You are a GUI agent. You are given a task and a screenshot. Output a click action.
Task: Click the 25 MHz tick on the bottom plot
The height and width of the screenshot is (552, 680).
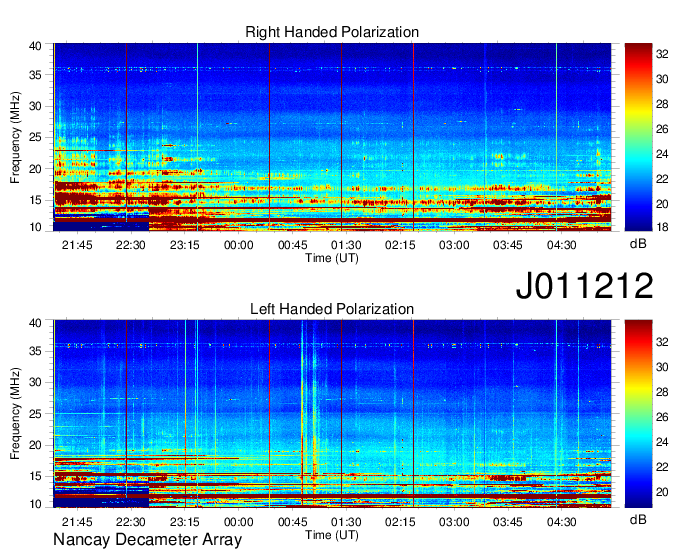pyautogui.click(x=35, y=414)
